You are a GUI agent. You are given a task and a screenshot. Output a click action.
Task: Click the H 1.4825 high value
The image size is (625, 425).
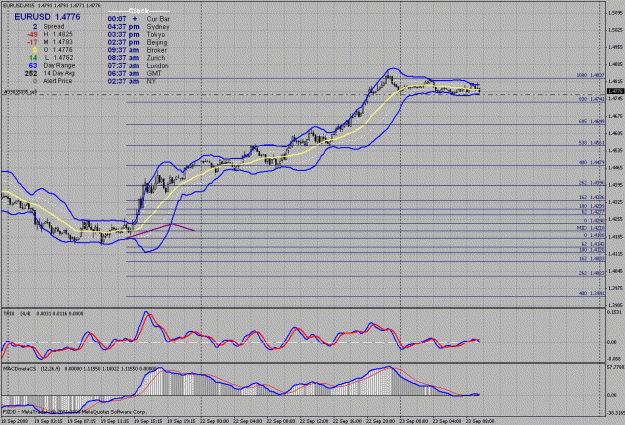click(58, 34)
